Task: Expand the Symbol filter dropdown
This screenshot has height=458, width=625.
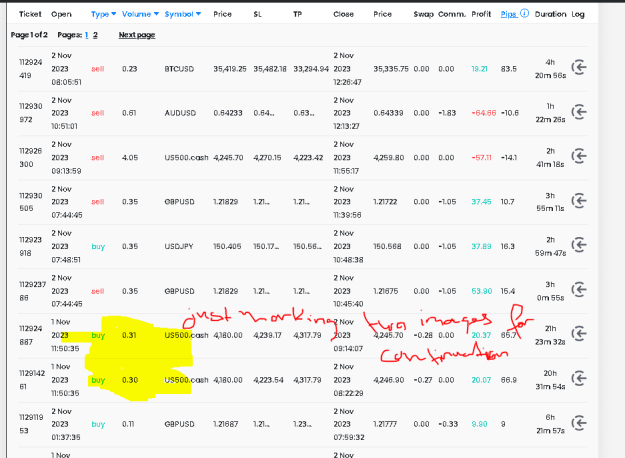Action: point(199,14)
